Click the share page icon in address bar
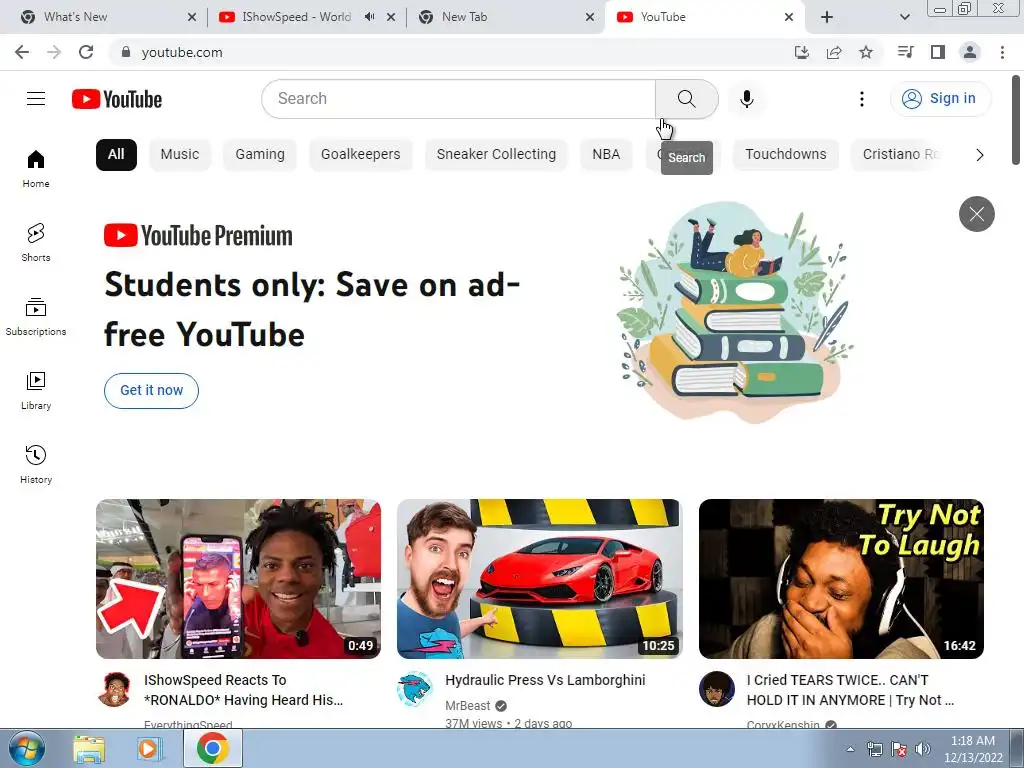 tap(834, 52)
